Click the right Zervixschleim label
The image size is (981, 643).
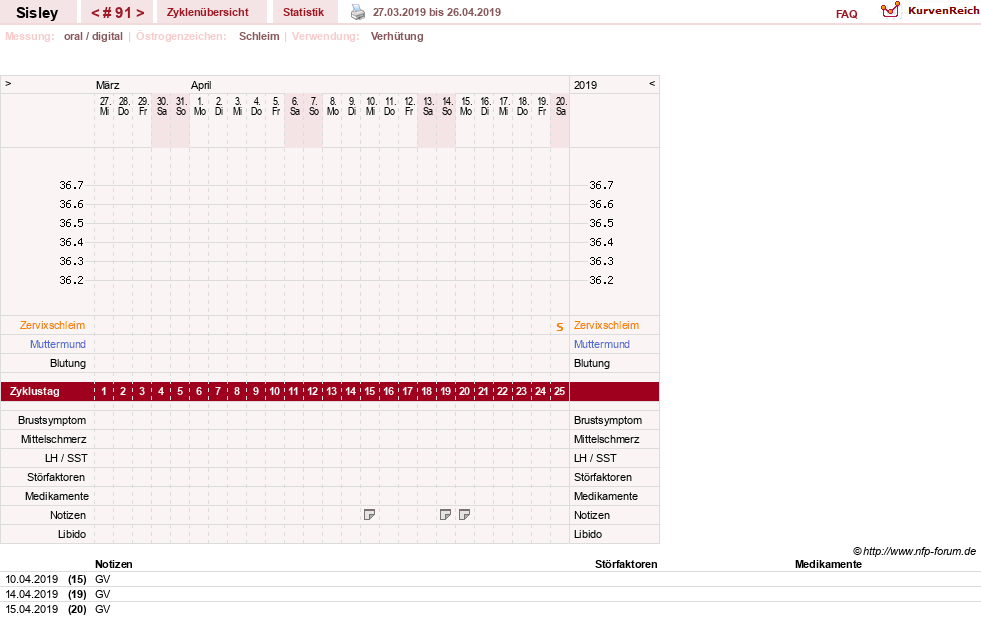606,325
